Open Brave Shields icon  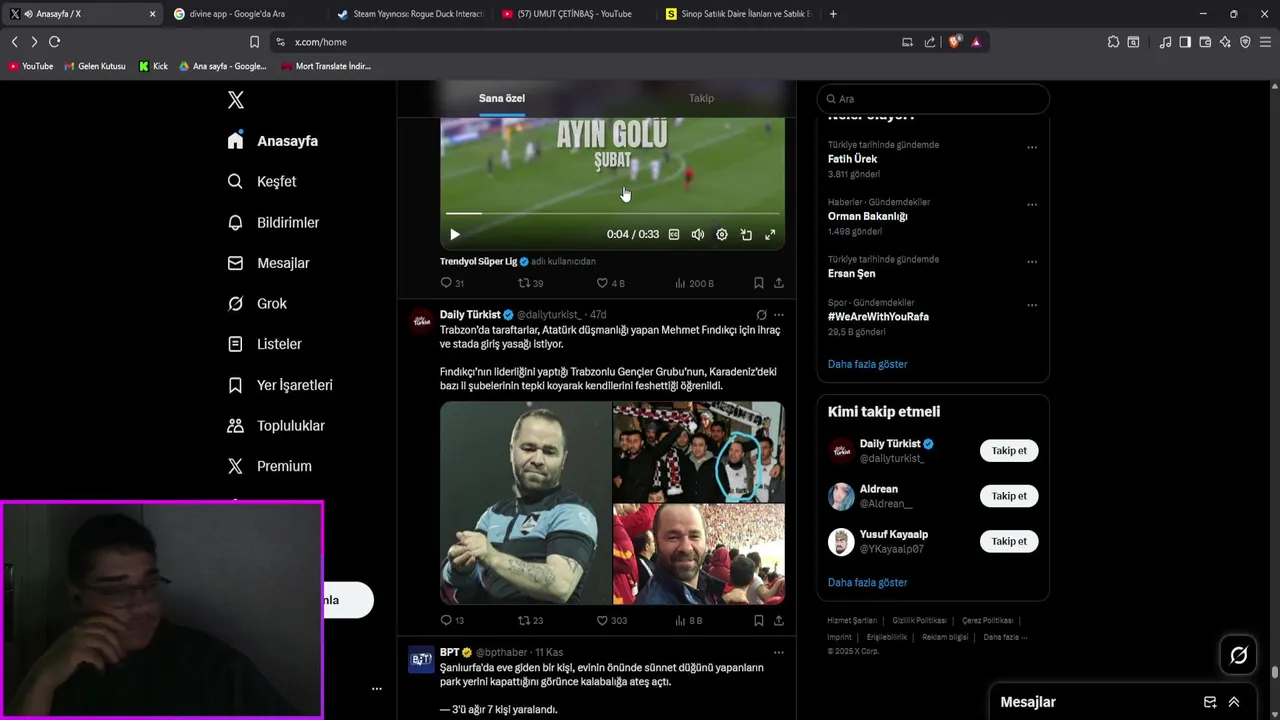954,42
